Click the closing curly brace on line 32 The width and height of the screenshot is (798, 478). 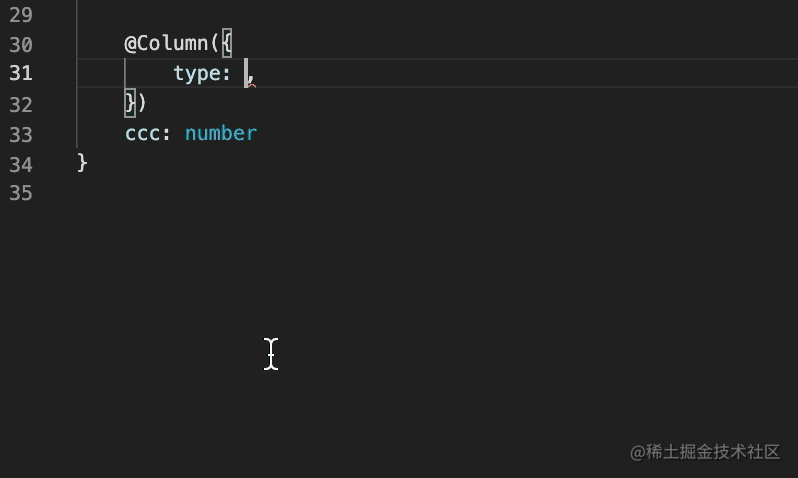pos(130,103)
